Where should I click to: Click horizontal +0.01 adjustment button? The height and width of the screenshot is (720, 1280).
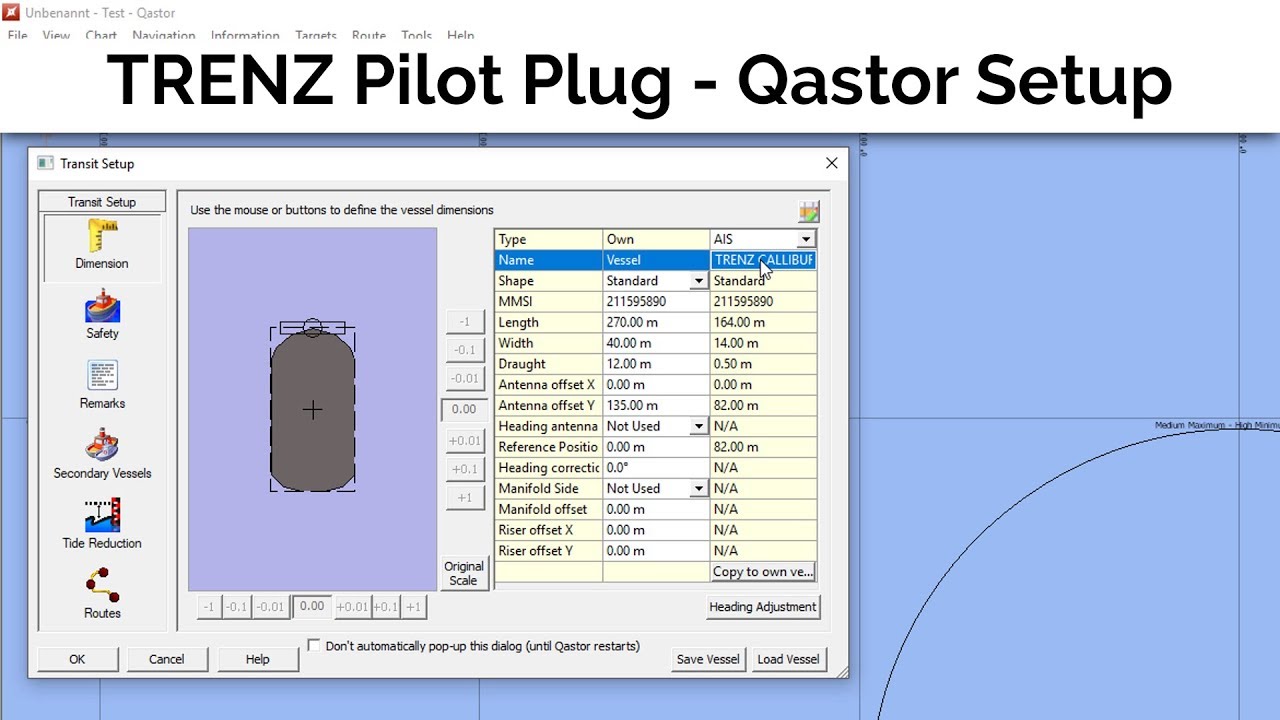(x=352, y=607)
